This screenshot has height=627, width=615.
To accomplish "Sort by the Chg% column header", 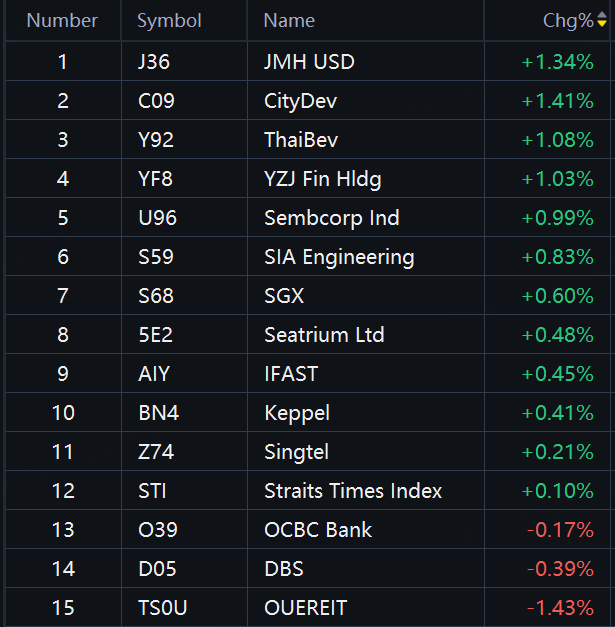I will point(567,20).
